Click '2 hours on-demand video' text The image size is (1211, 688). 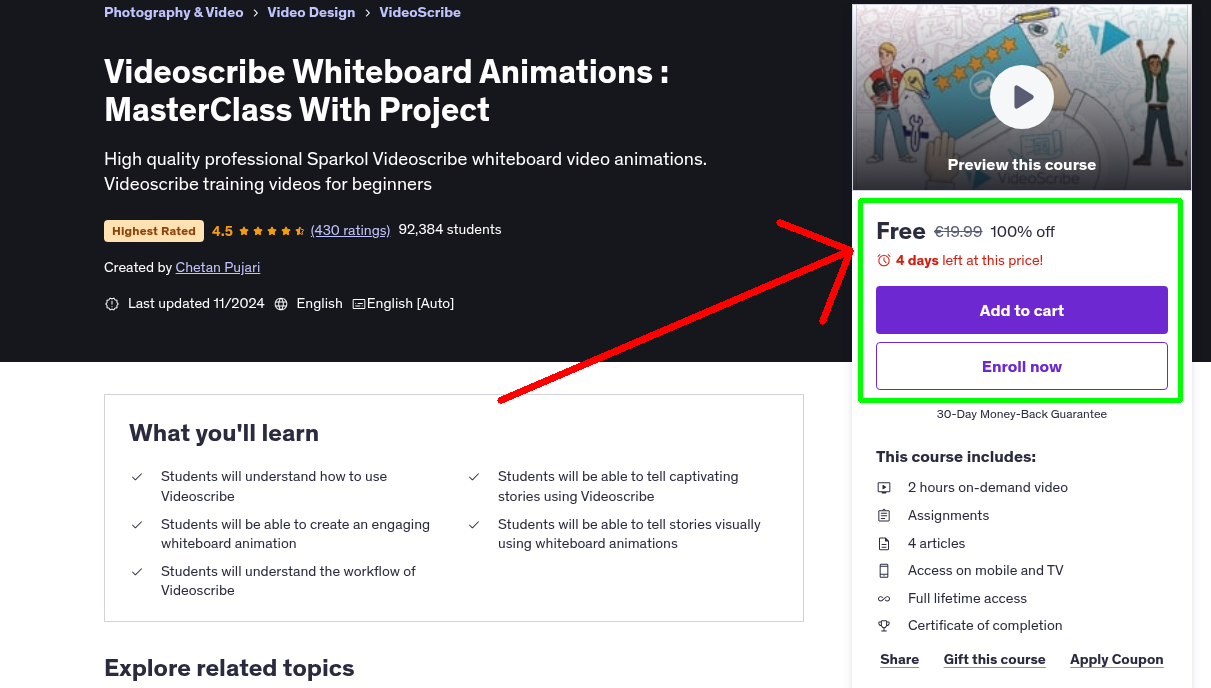pyautogui.click(x=988, y=488)
